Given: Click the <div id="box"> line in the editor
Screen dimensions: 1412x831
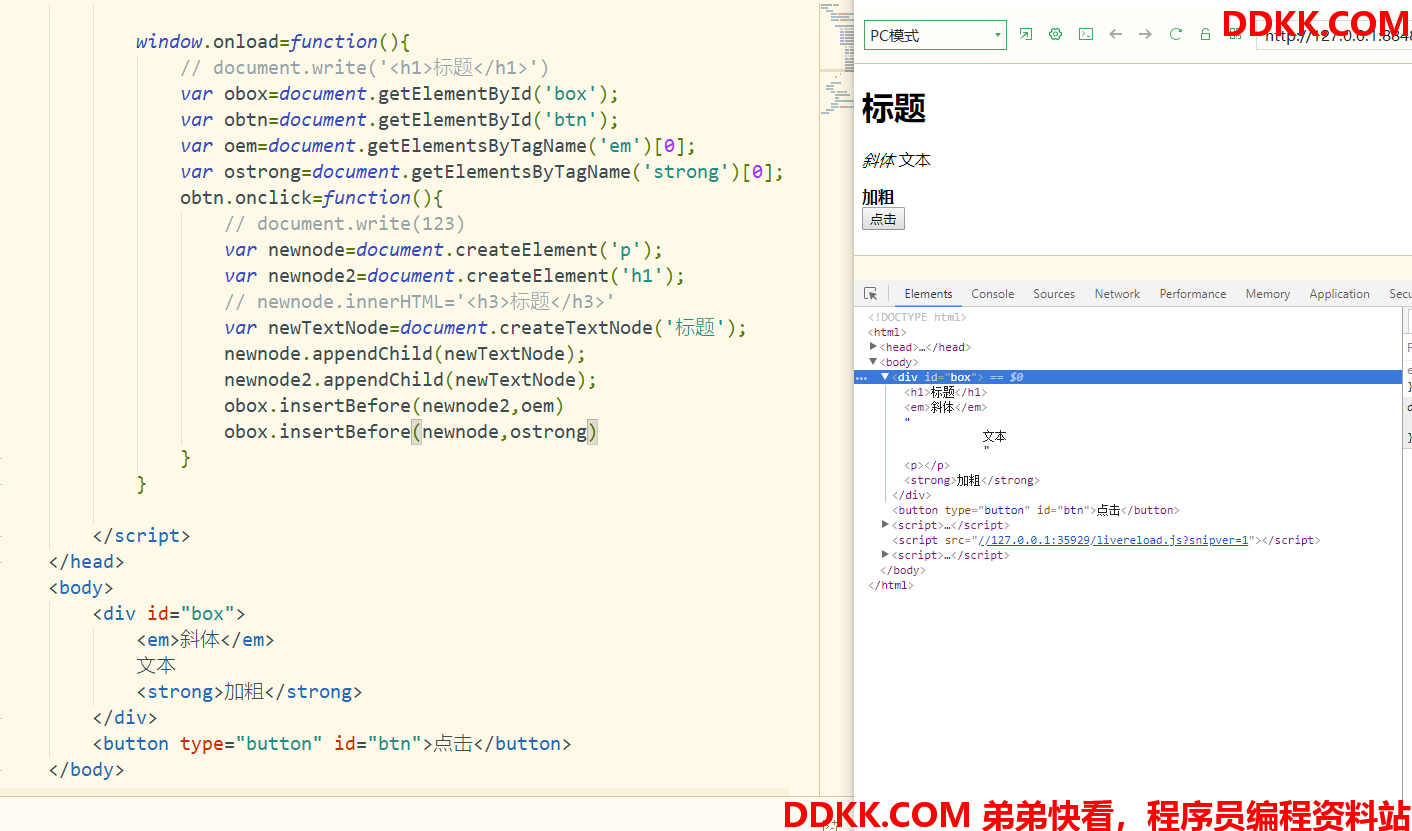Looking at the screenshot, I should point(169,614).
